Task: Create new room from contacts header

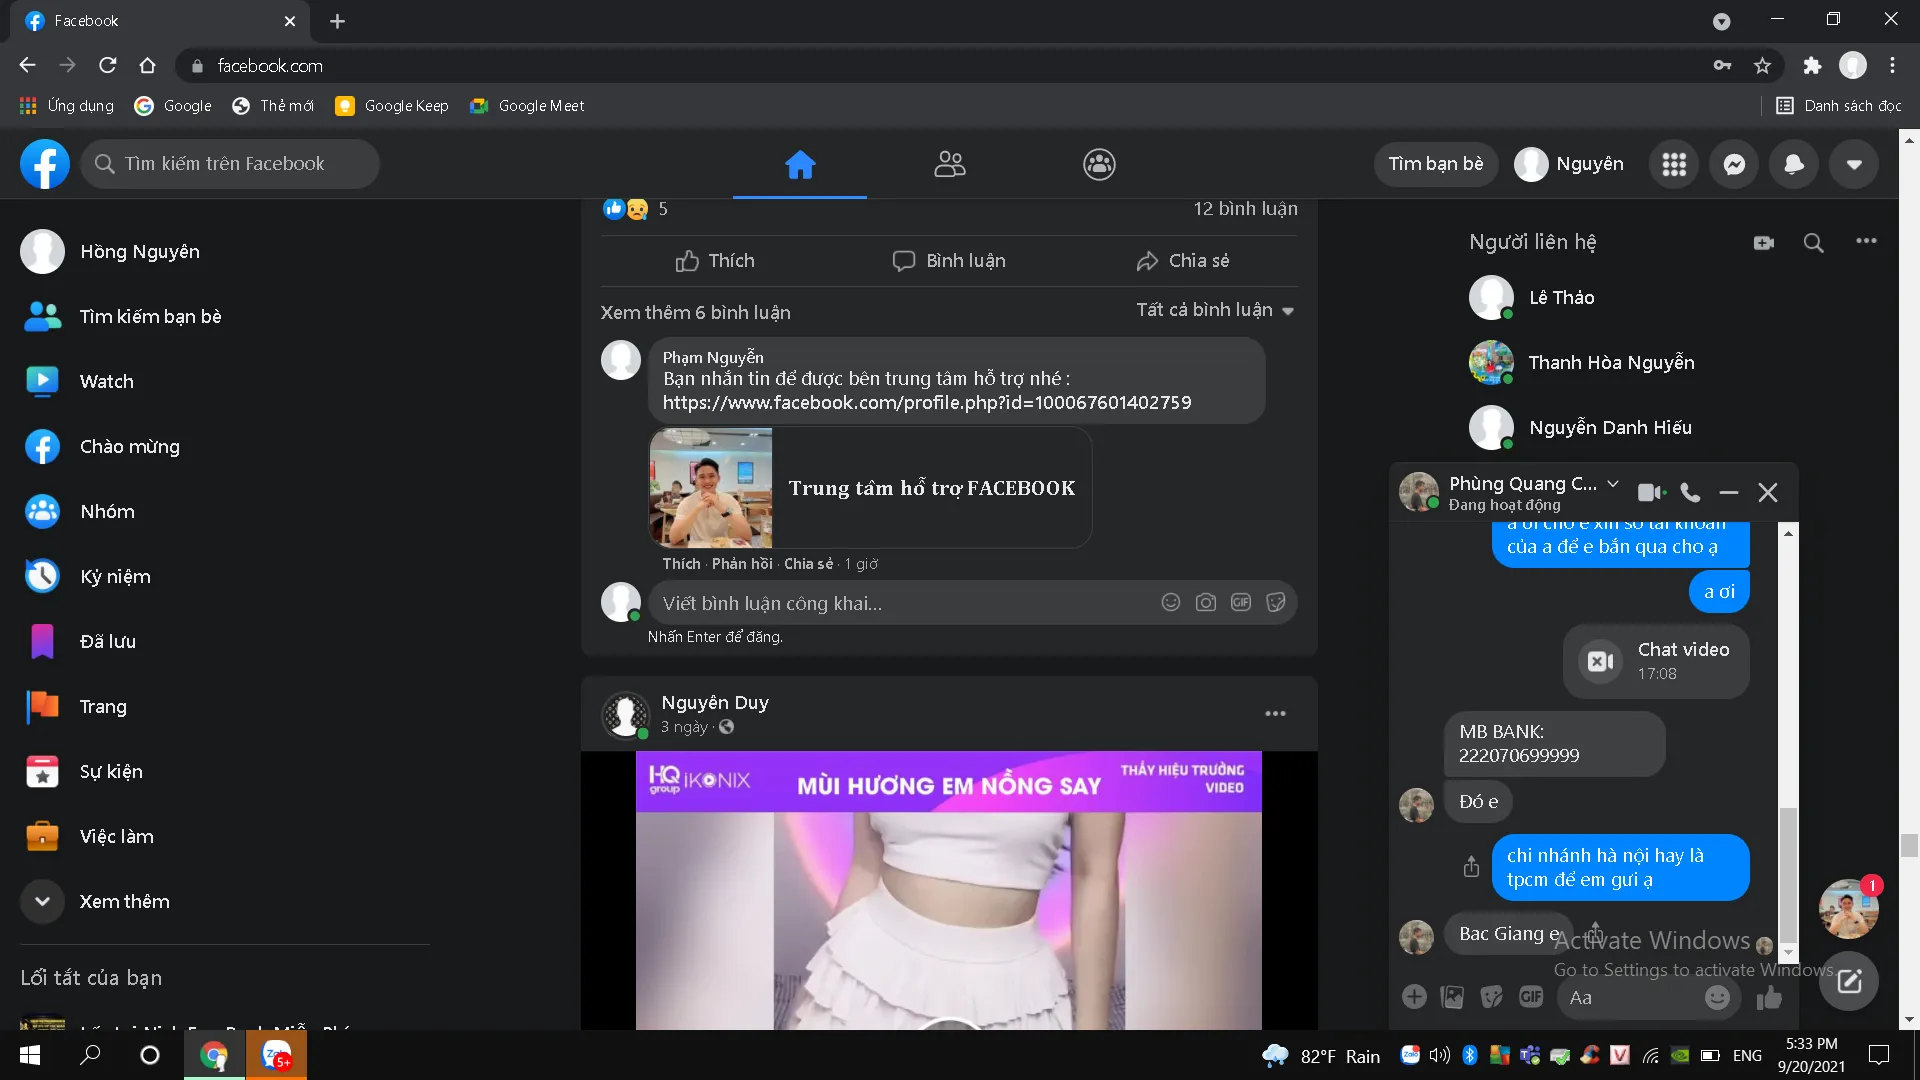Action: tap(1764, 242)
